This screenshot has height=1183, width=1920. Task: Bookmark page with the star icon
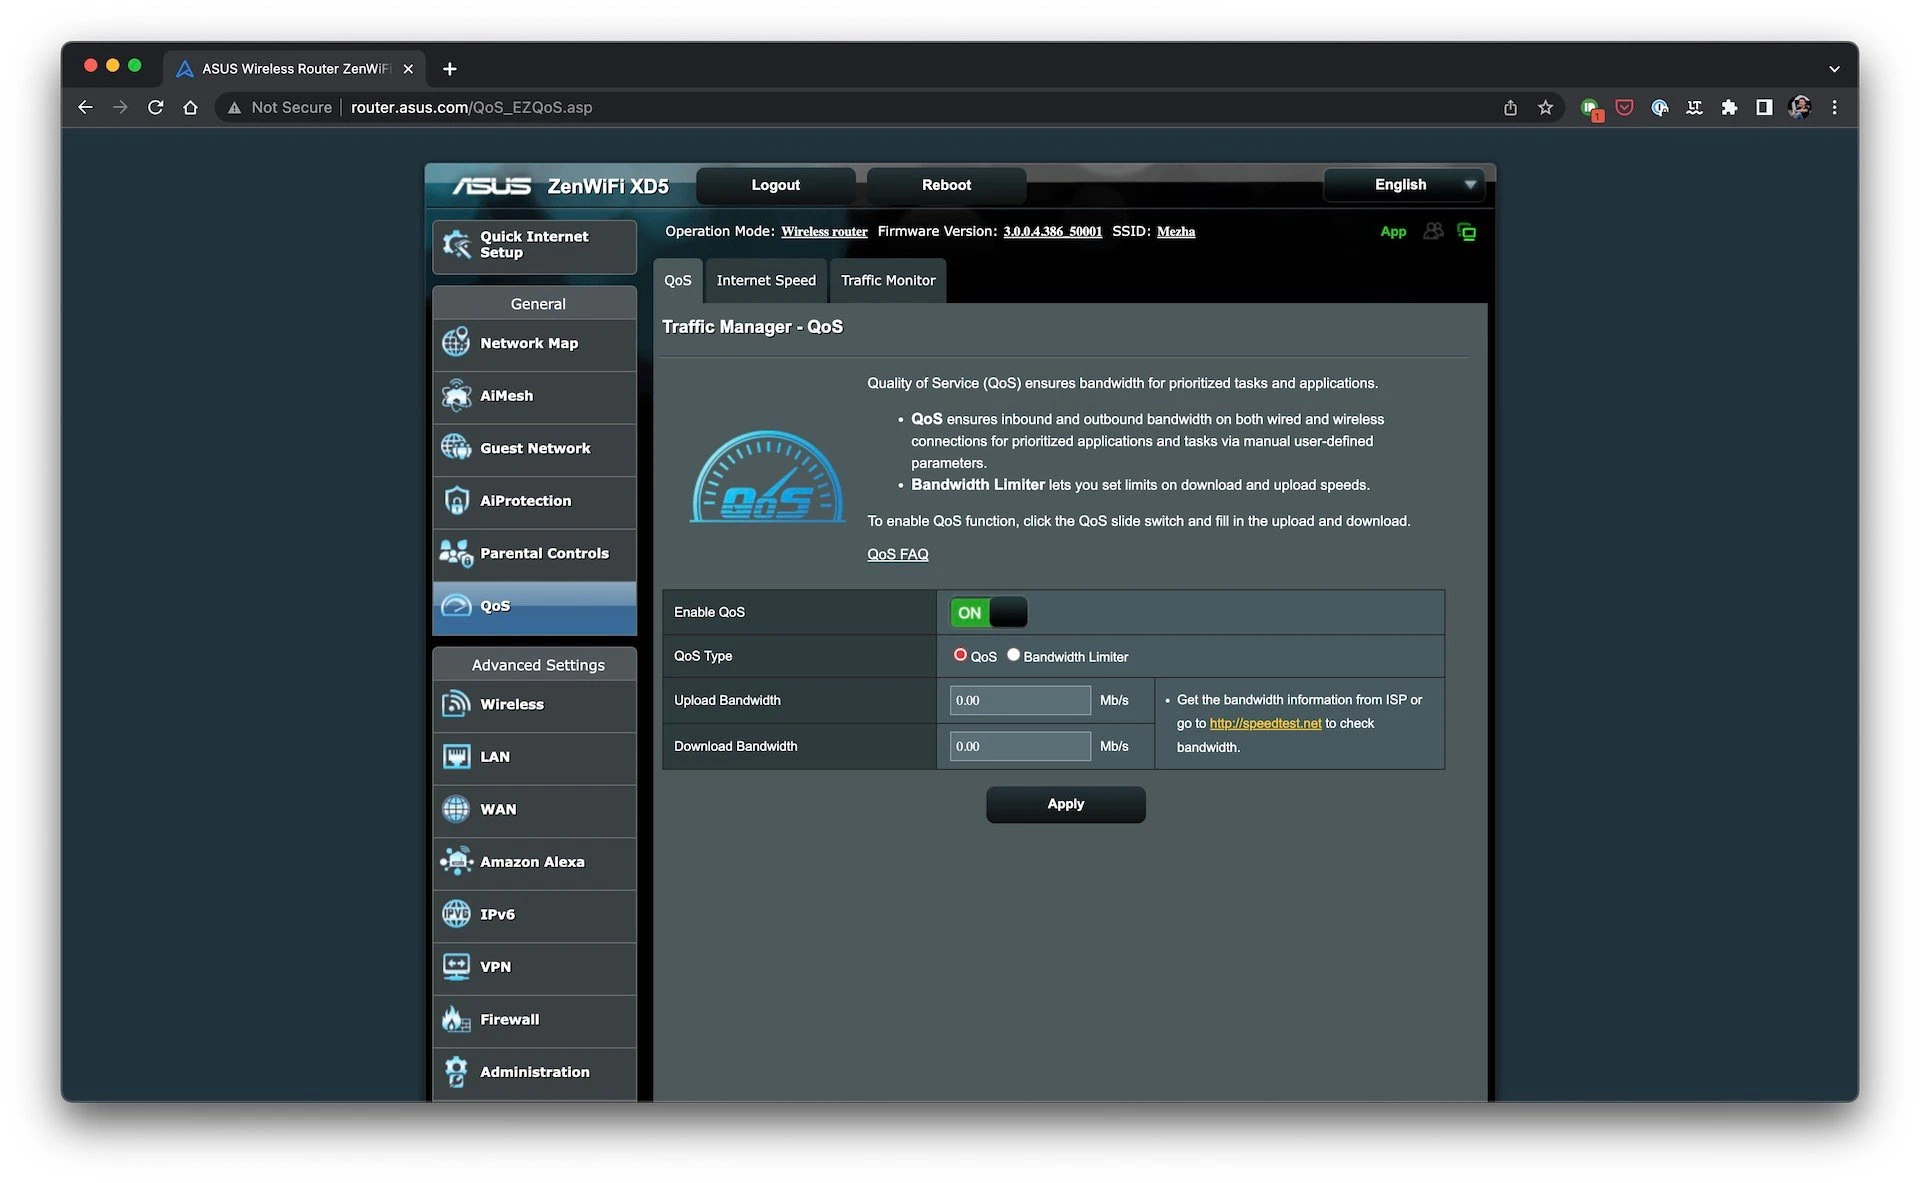click(1546, 107)
